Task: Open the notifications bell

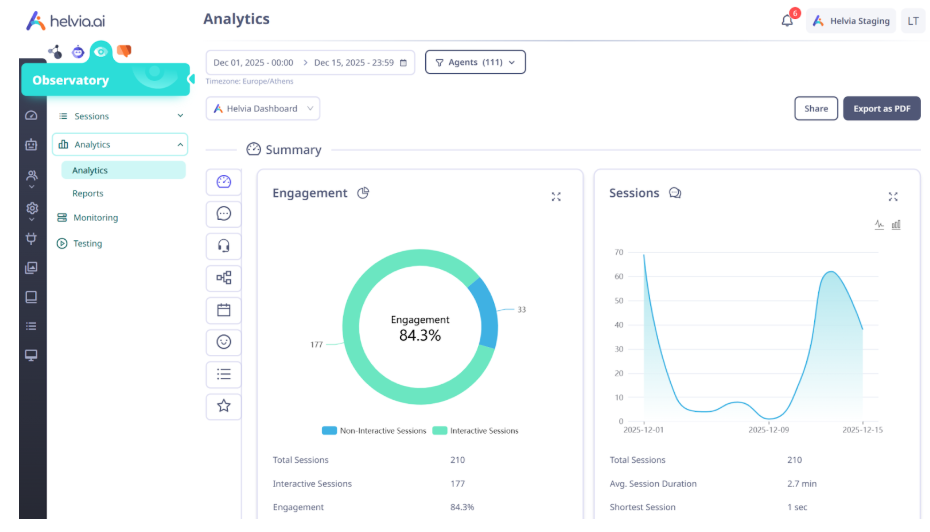Action: [x=787, y=21]
